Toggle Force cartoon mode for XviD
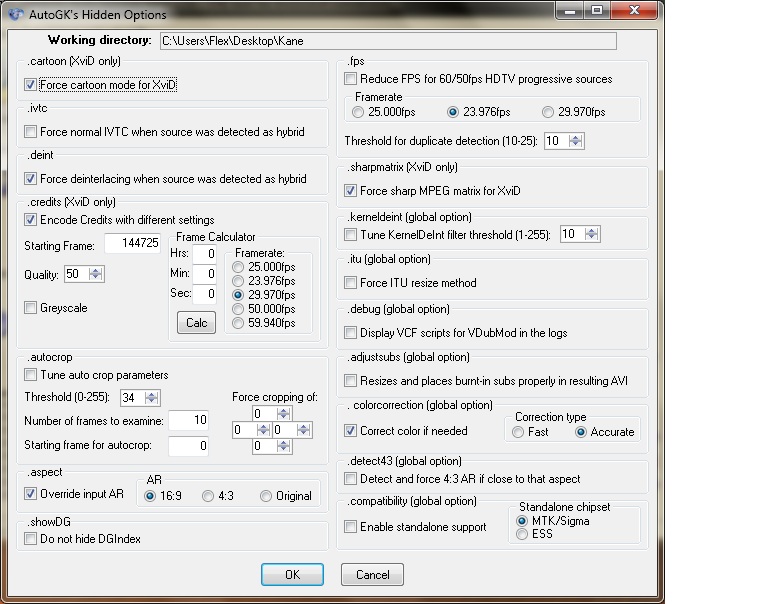 30,85
